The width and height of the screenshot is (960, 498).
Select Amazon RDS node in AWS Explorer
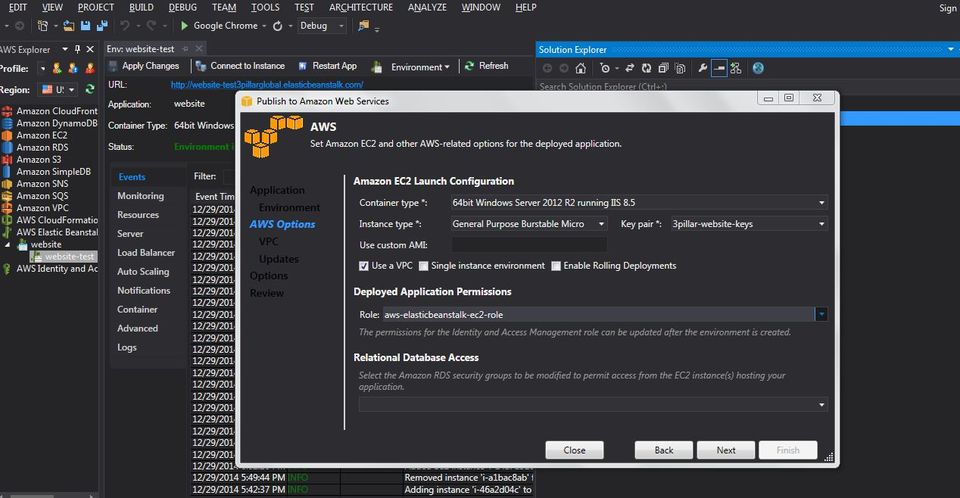tap(42, 147)
